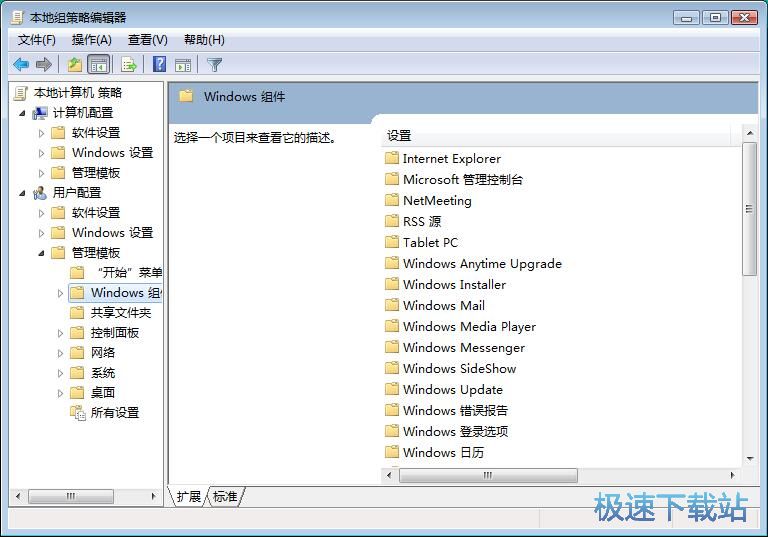Click the Forward arrow toolbar icon
Screen dimensions: 768x537
pyautogui.click(x=44, y=64)
